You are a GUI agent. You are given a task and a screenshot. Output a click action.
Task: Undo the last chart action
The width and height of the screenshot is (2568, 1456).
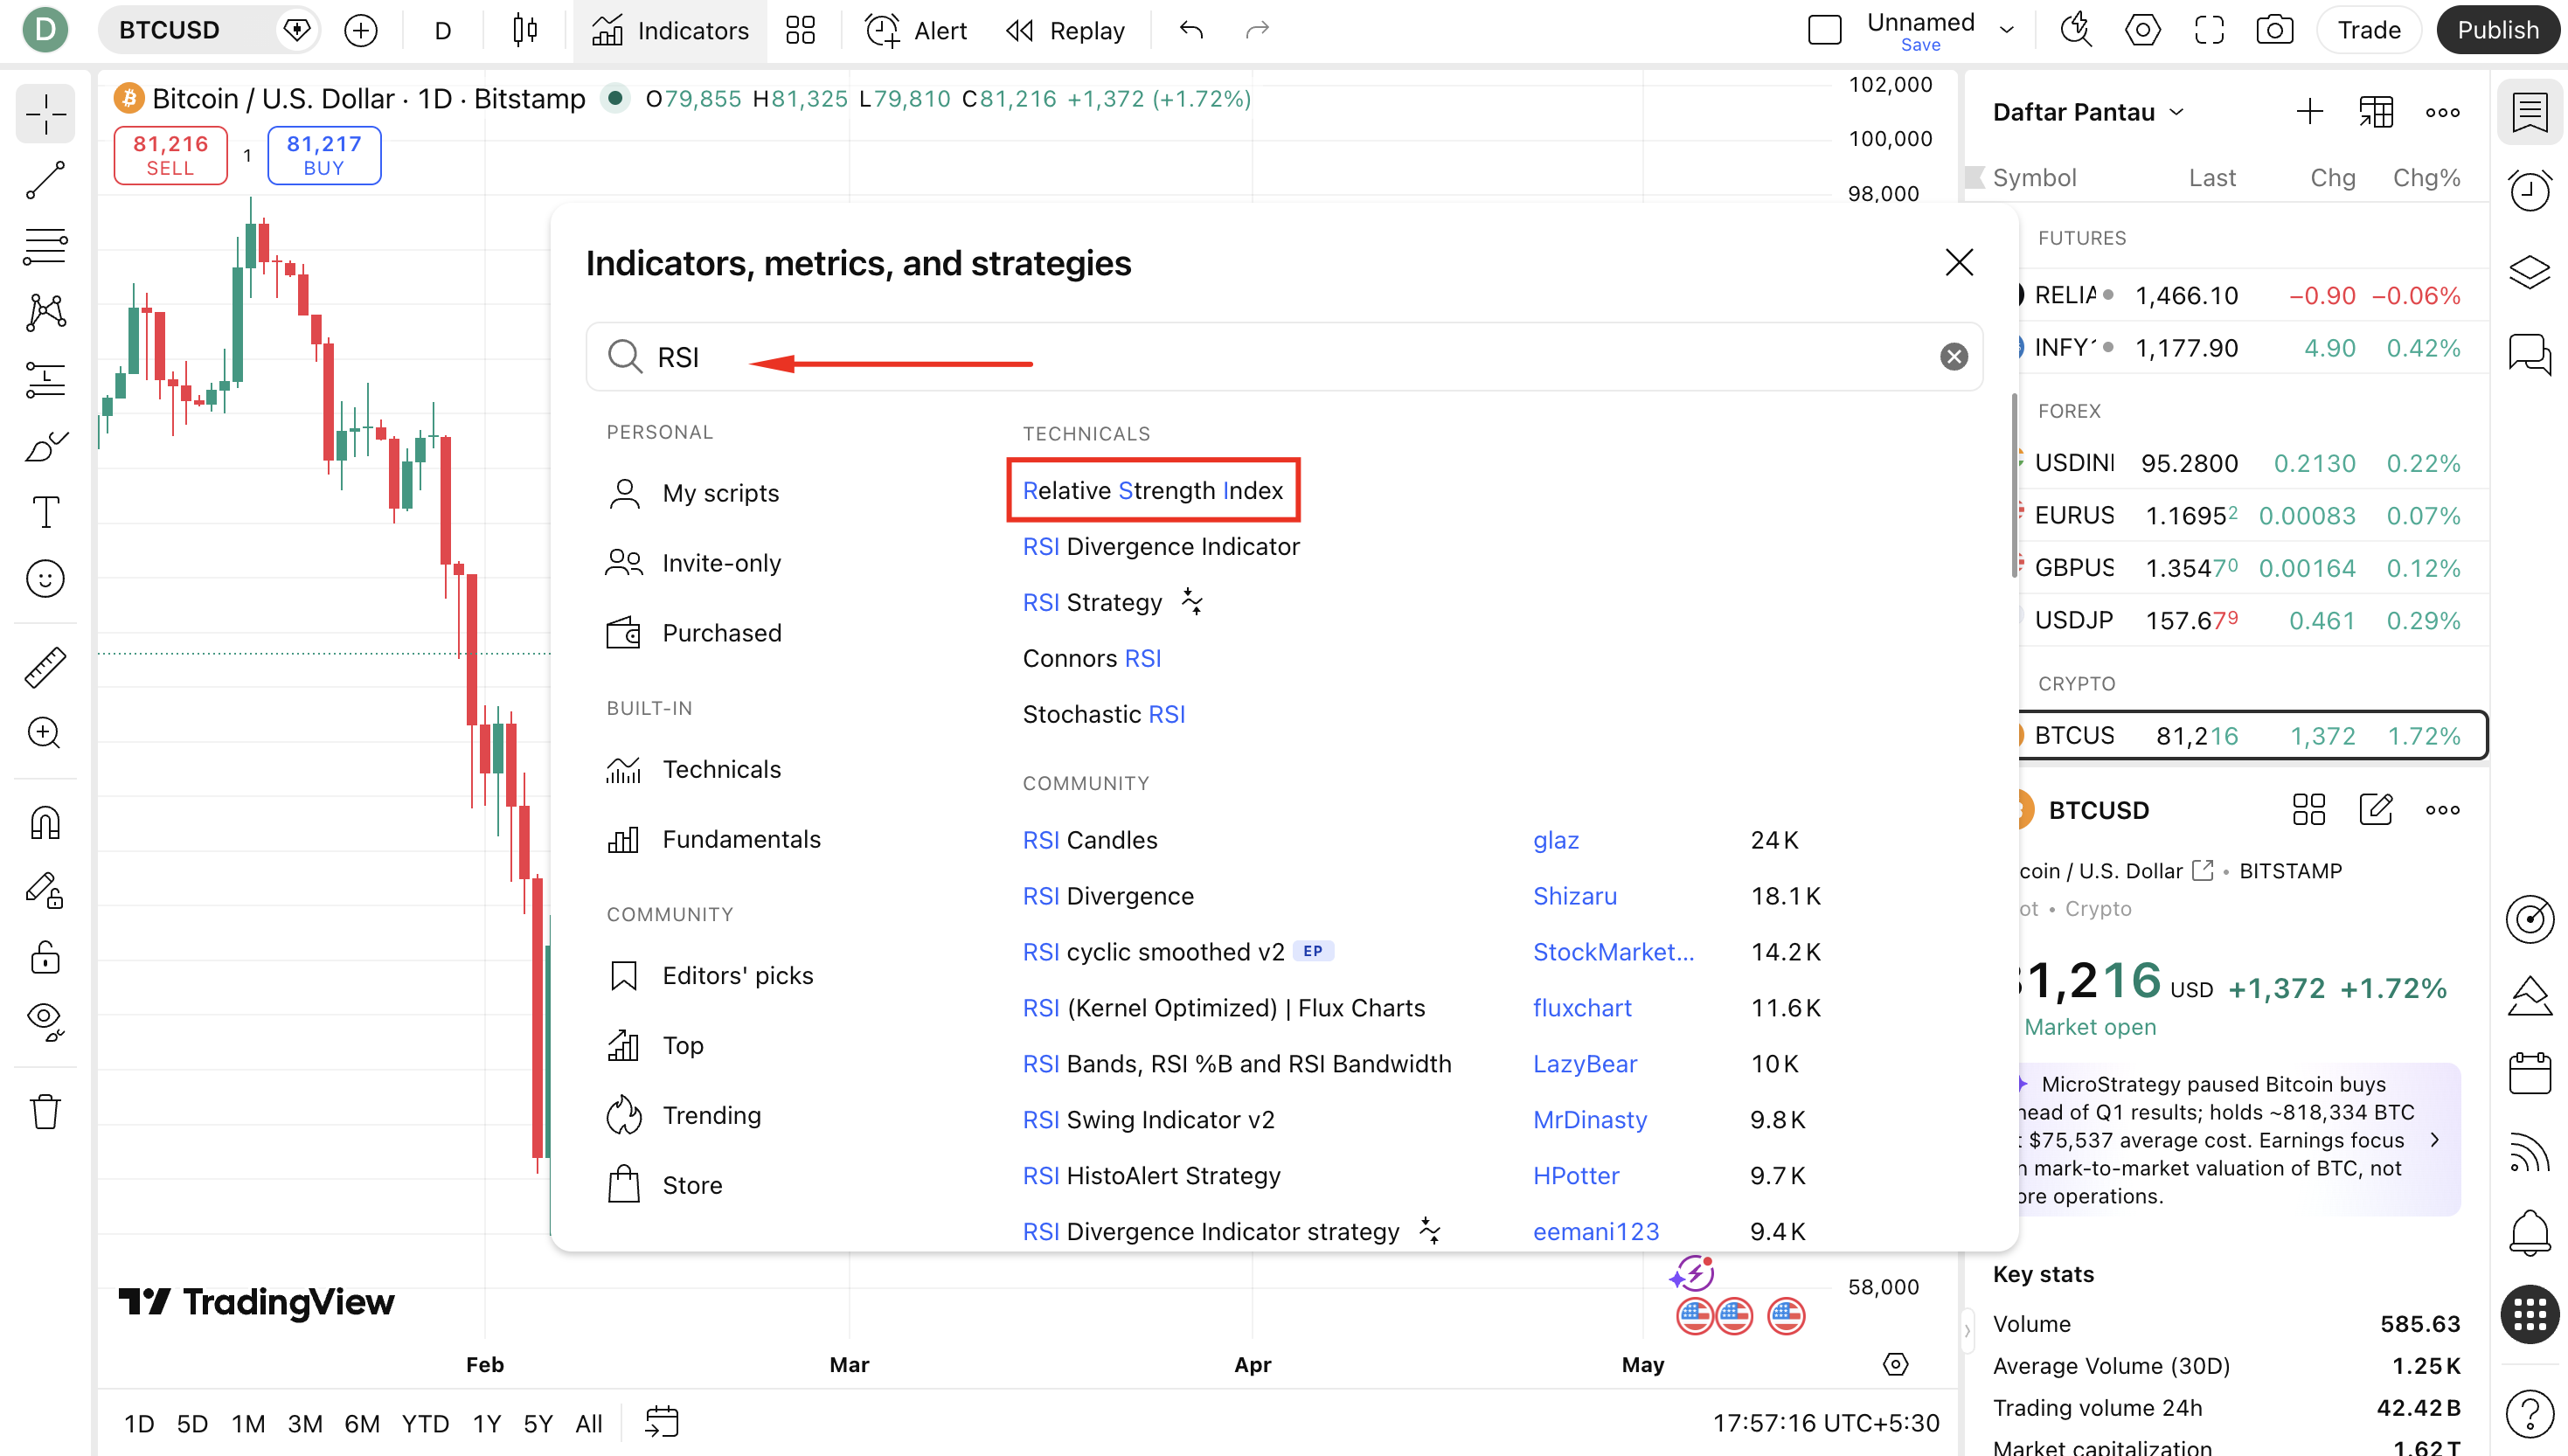(x=1191, y=30)
